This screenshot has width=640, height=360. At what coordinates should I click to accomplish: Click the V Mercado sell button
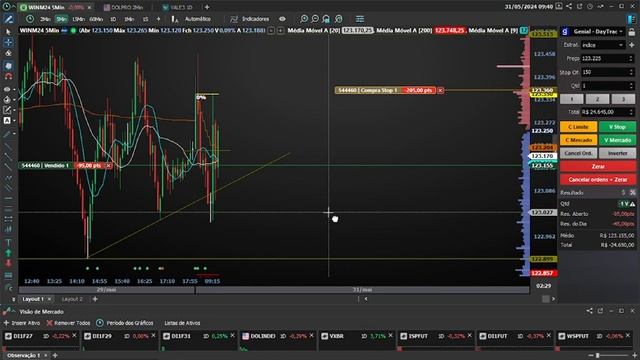(617, 140)
